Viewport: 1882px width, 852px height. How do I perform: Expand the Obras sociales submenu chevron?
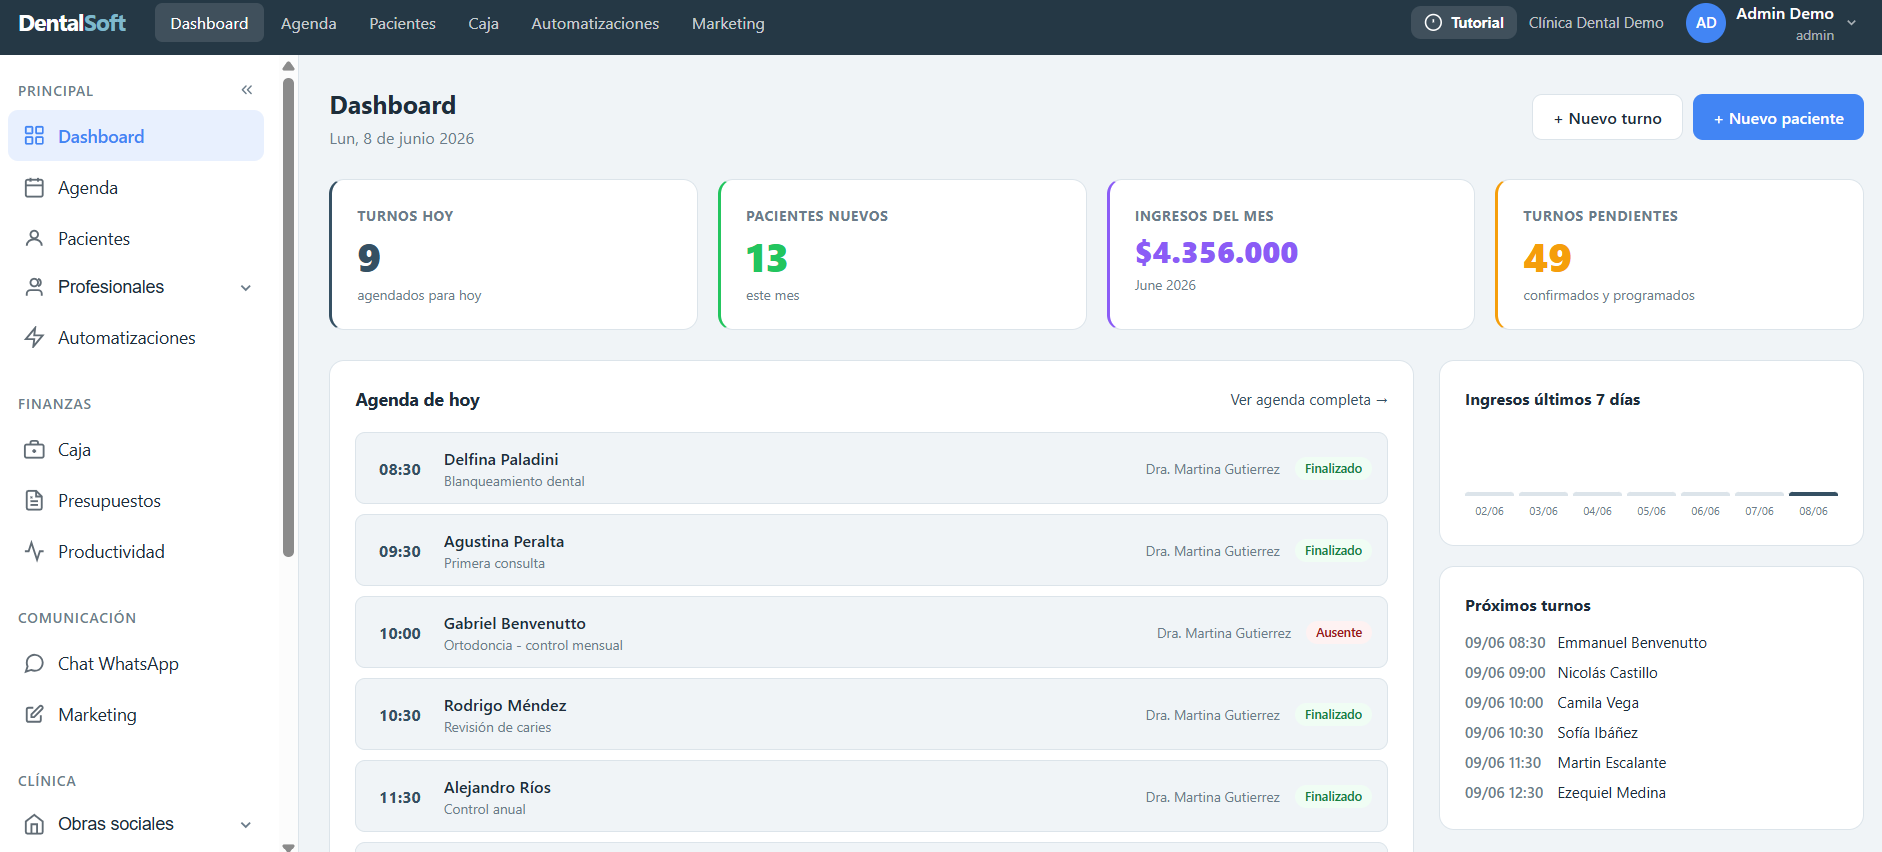click(246, 825)
